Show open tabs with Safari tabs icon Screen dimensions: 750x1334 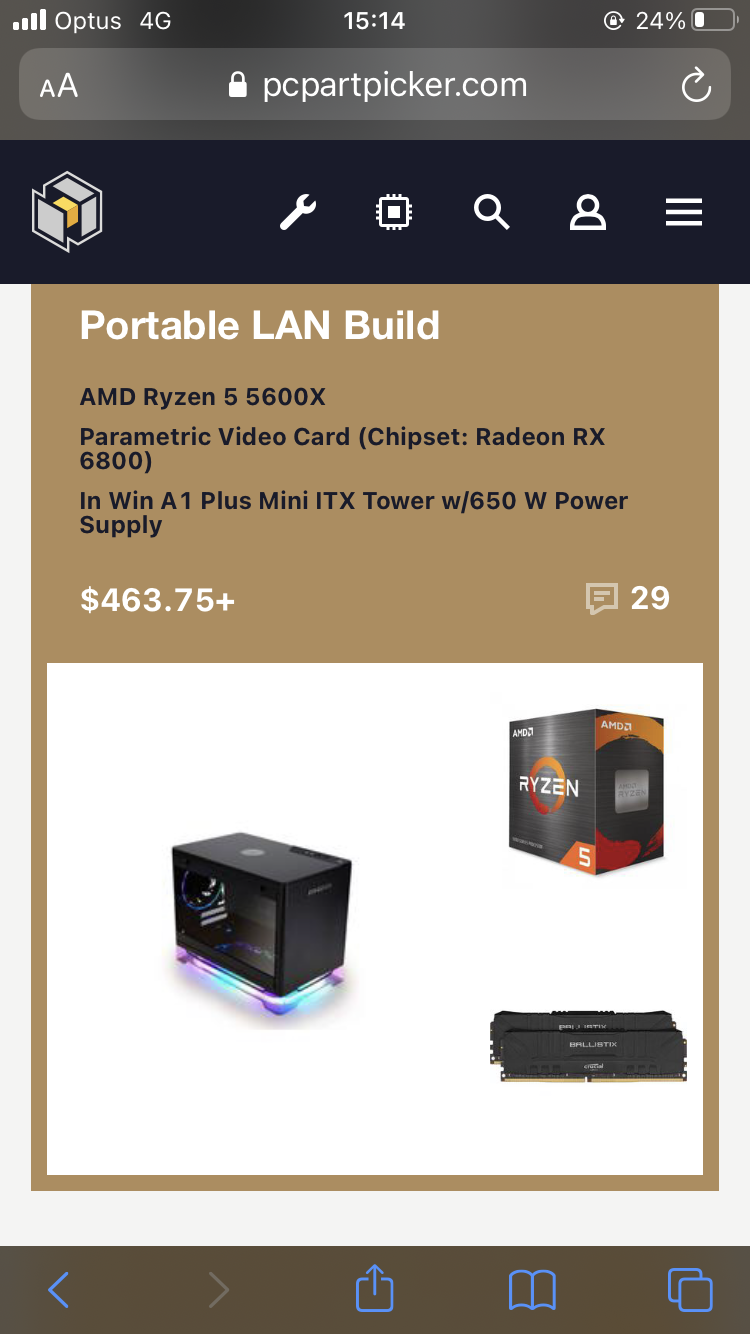click(x=690, y=1289)
